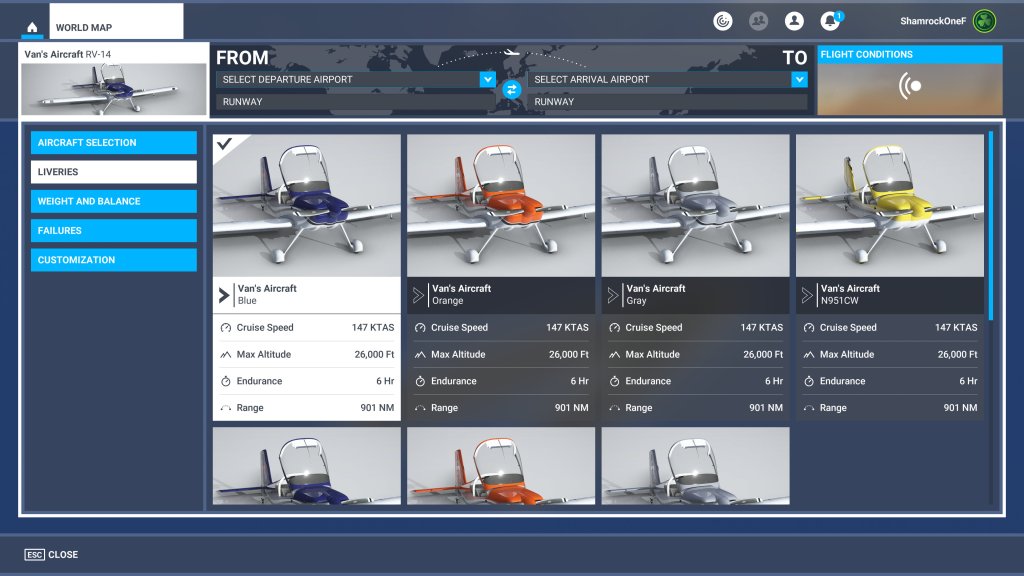Toggle the checkmark on the Blue livery

[x=225, y=145]
